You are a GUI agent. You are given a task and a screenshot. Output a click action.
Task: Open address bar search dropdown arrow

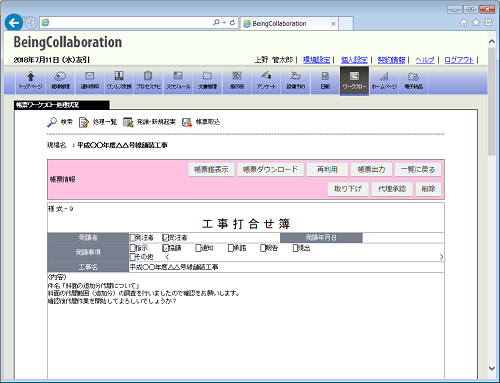224,22
